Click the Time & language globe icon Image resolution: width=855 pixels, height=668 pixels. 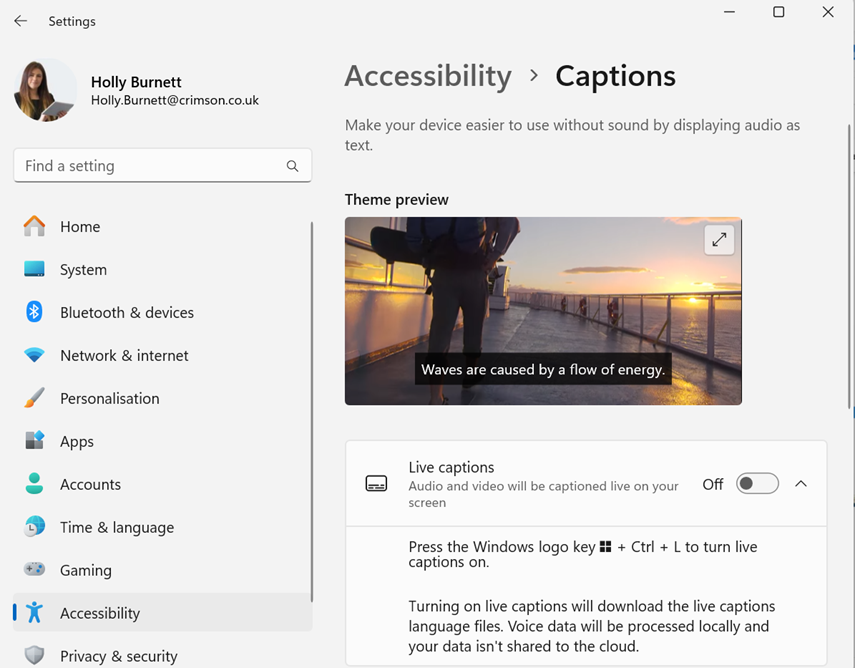point(34,527)
